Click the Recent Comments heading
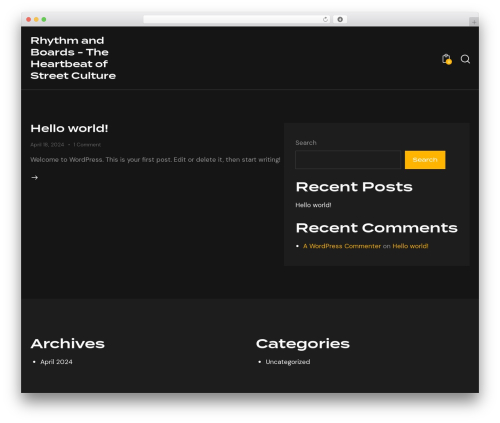The width and height of the screenshot is (500, 423). pyautogui.click(x=377, y=228)
